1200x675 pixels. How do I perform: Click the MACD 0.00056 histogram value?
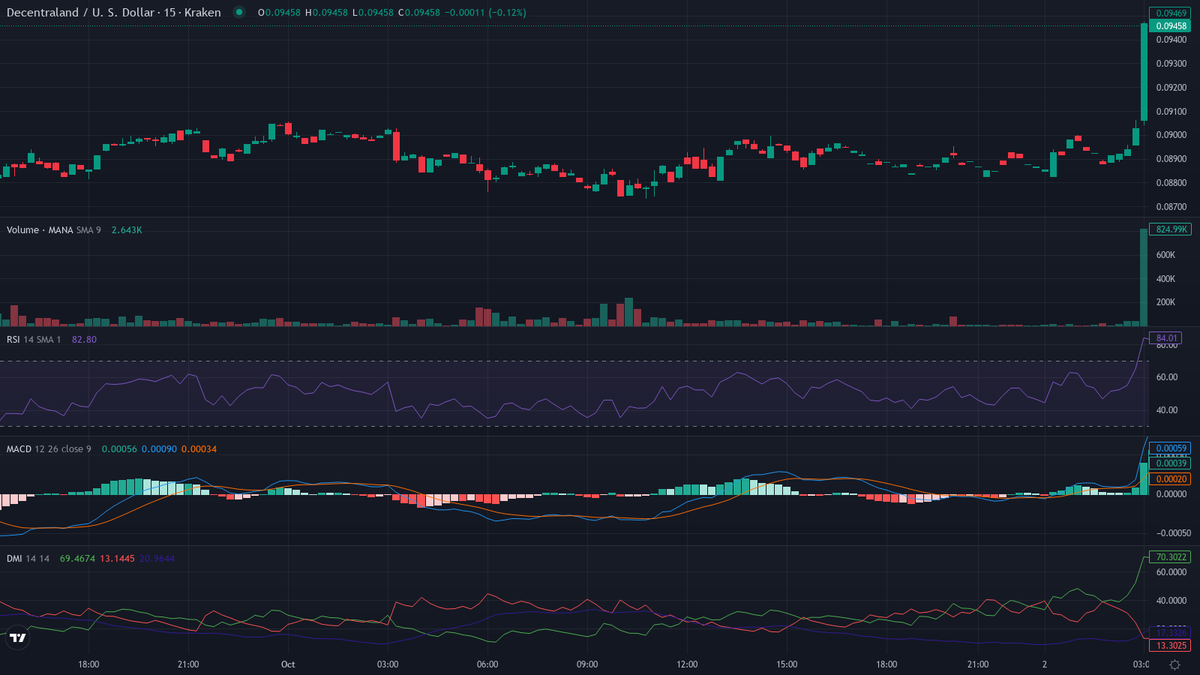(x=117, y=449)
